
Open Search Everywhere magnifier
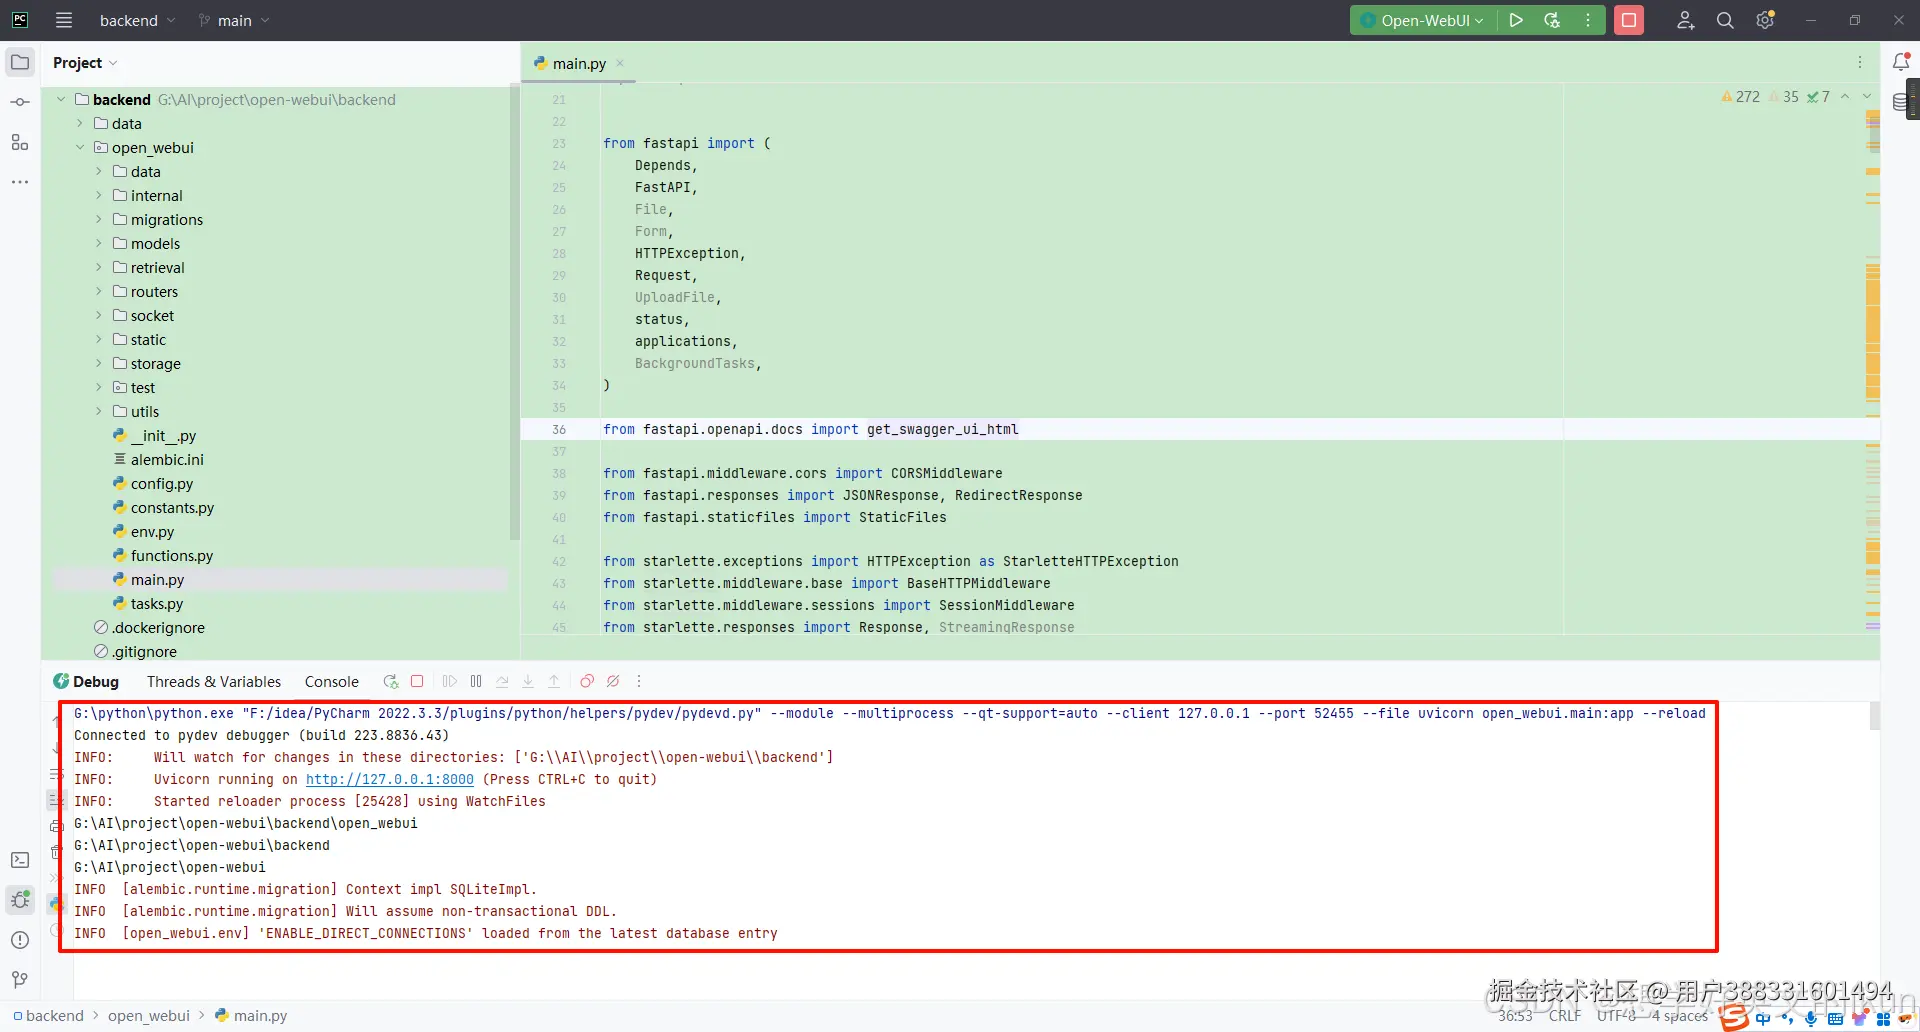[x=1725, y=20]
